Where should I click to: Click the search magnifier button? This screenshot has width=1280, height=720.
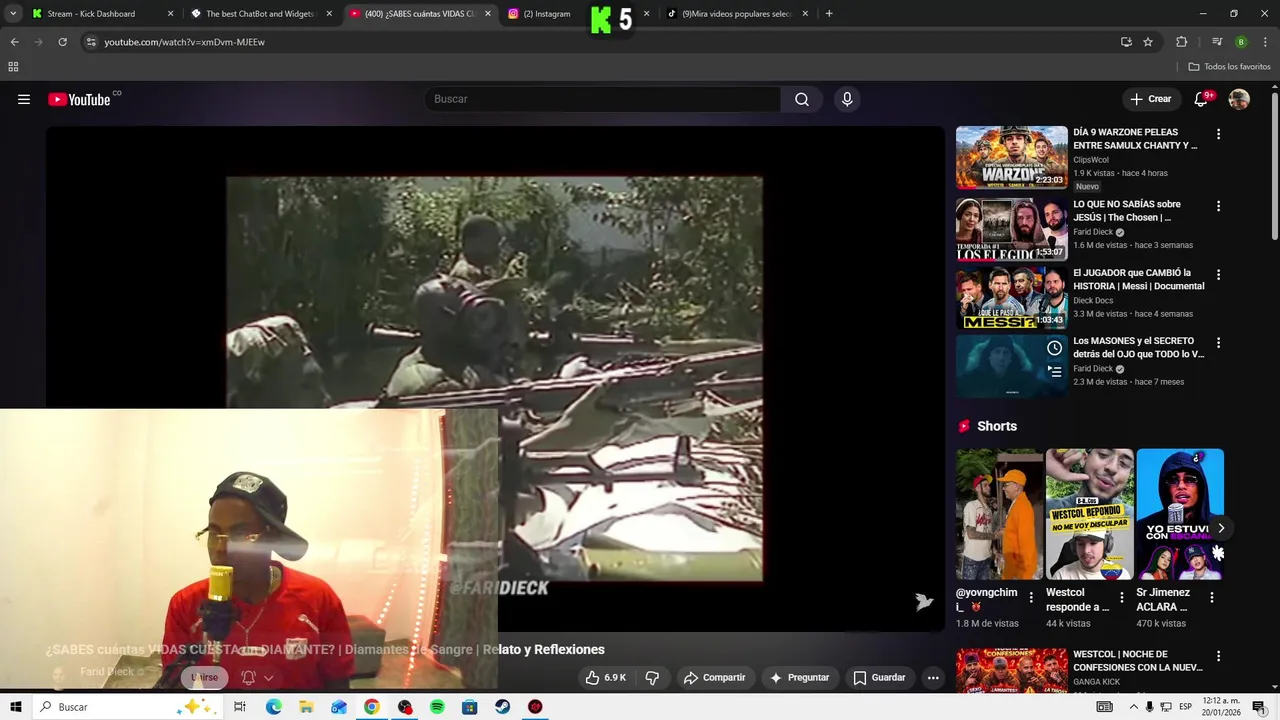[x=802, y=99]
